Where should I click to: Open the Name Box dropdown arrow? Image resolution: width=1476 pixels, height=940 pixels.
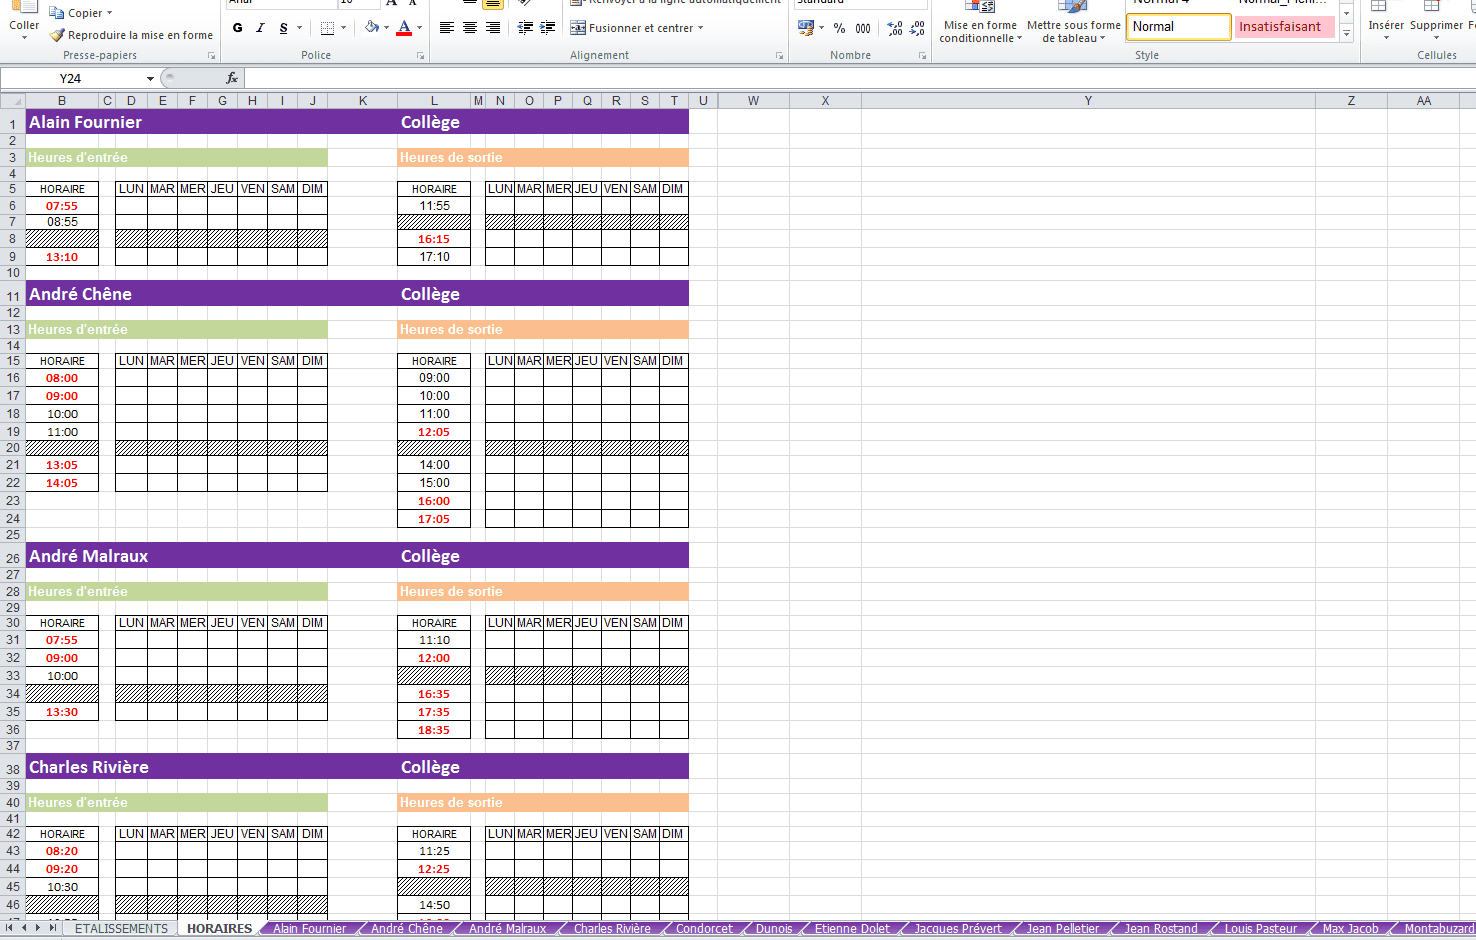coord(150,78)
